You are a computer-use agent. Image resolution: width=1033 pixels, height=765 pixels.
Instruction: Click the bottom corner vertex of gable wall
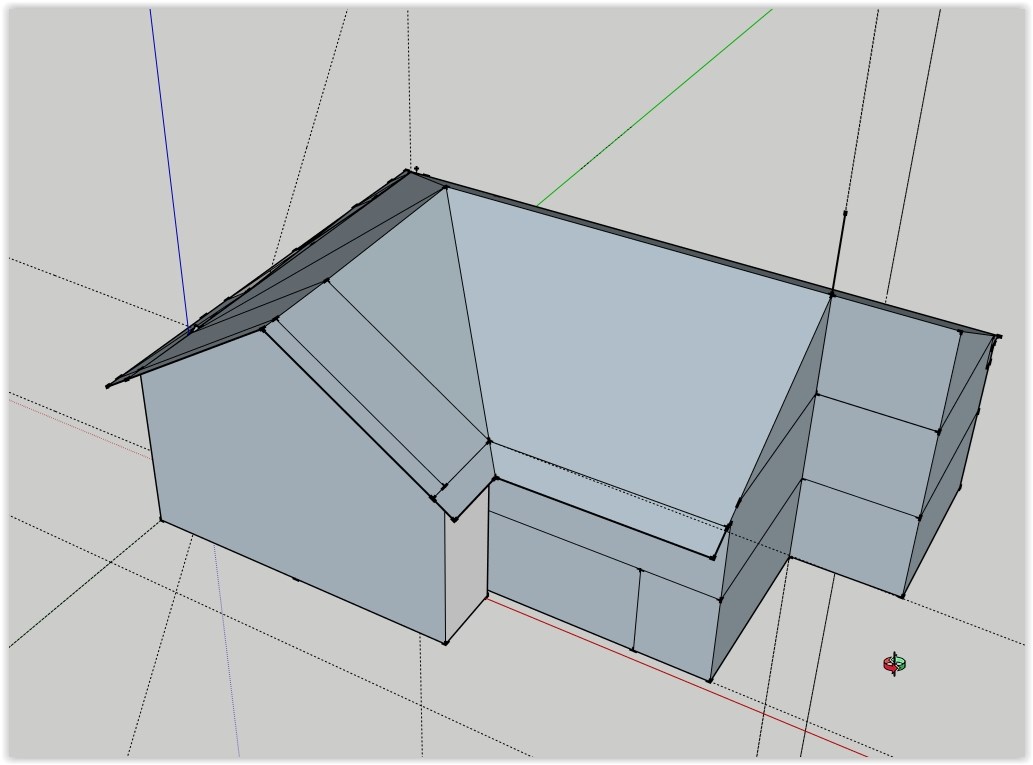coord(445,642)
